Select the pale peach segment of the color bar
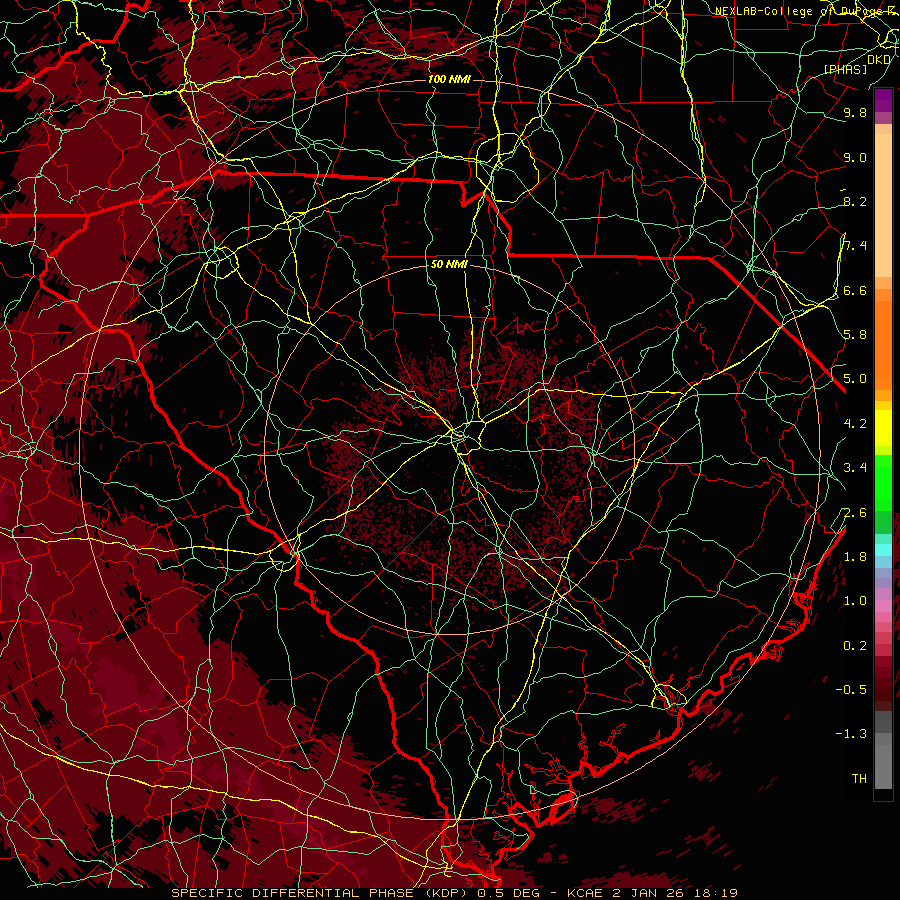The width and height of the screenshot is (900, 900). 883,205
